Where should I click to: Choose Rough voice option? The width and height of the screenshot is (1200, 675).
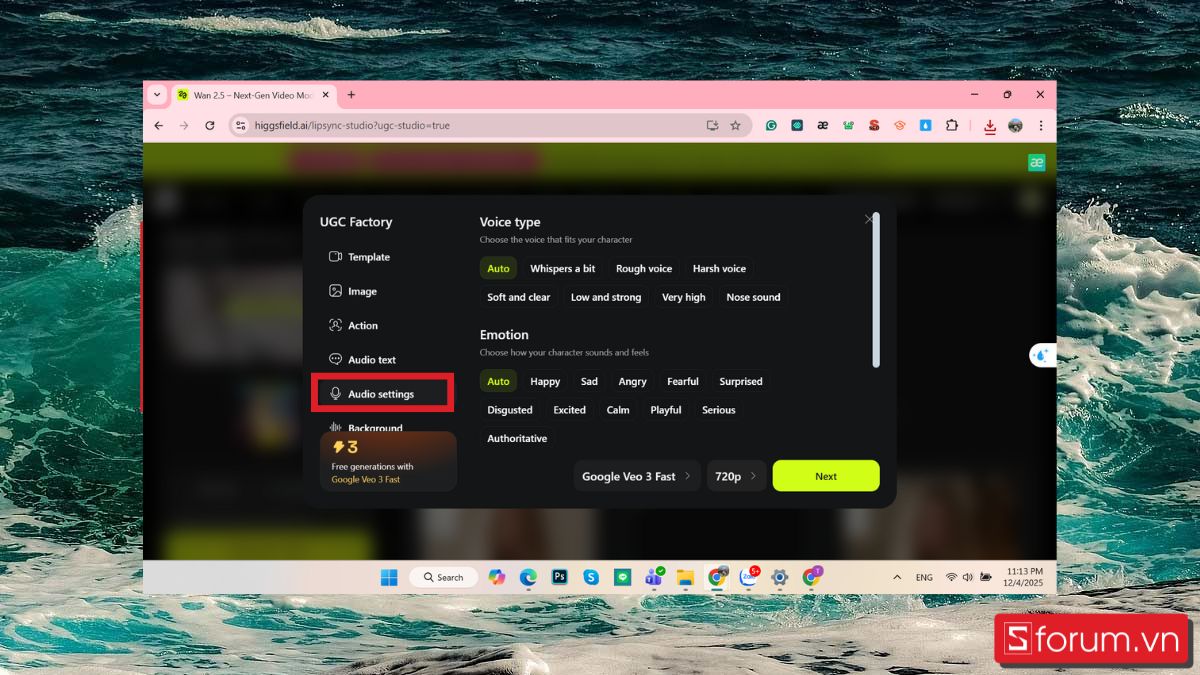[644, 268]
